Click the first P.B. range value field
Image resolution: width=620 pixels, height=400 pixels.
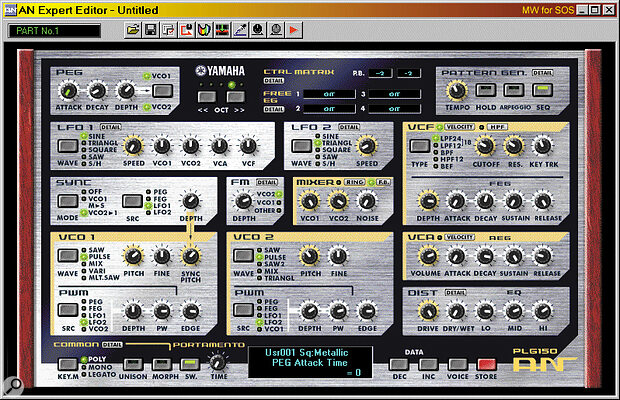(x=380, y=73)
